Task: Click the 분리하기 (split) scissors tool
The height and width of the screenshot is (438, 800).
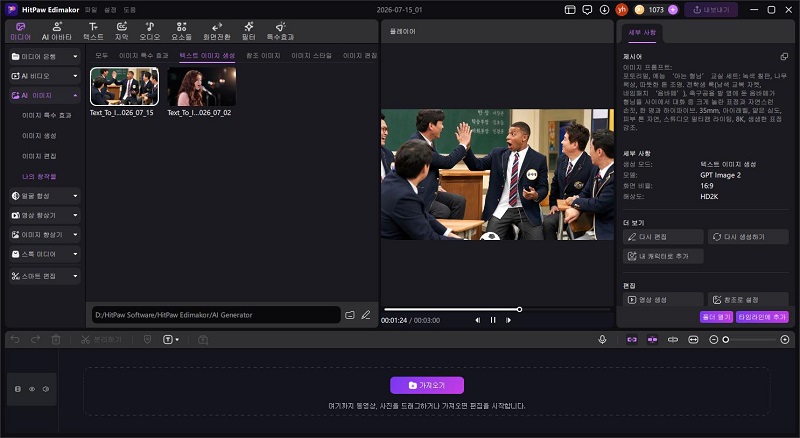Action: point(101,339)
